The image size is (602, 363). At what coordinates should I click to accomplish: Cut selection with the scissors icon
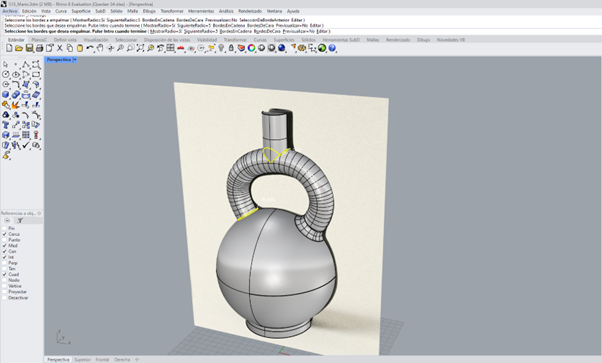click(x=60, y=48)
